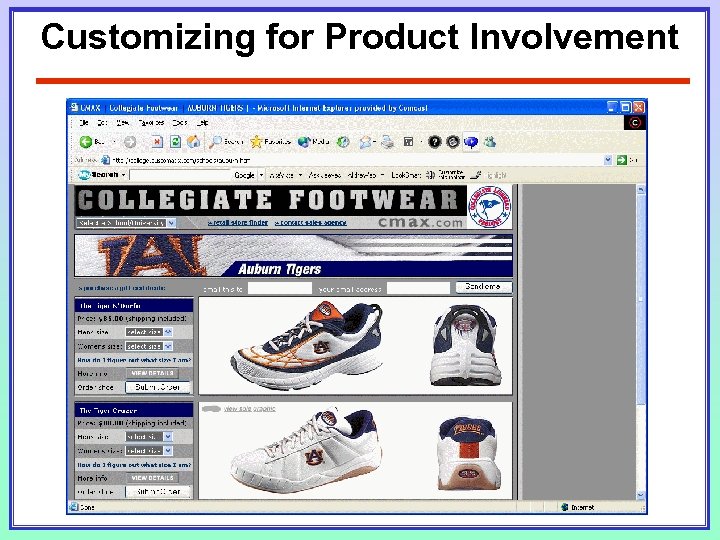Click the scrollbar down arrow
Image resolution: width=720 pixels, height=540 pixels.
[x=641, y=495]
